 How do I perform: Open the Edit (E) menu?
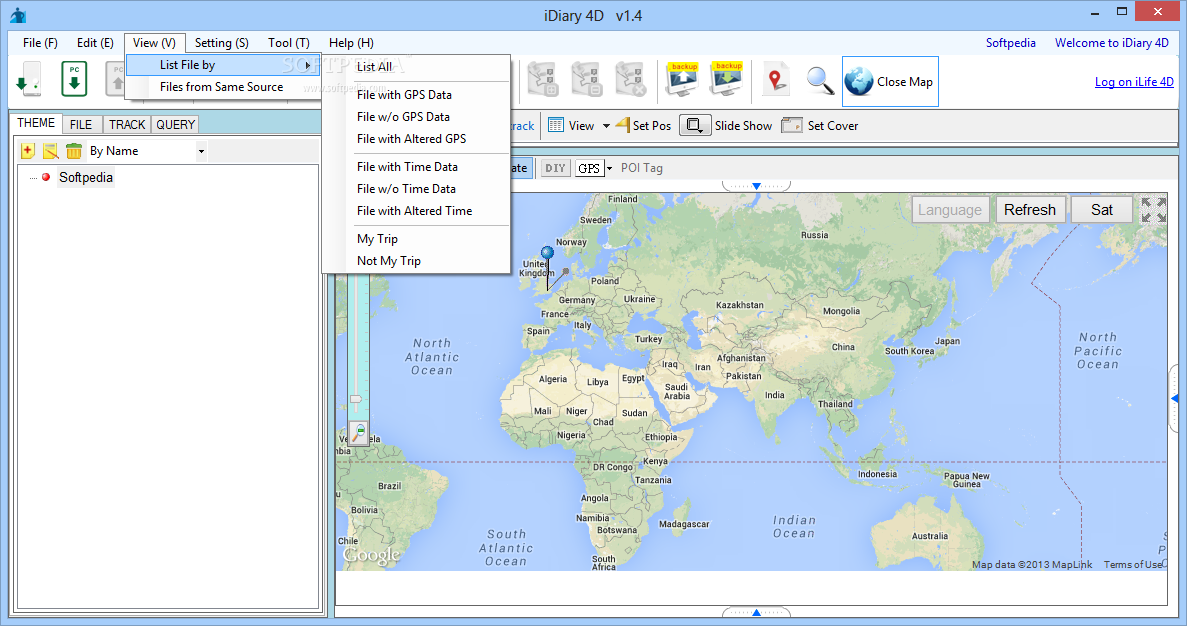[x=95, y=42]
